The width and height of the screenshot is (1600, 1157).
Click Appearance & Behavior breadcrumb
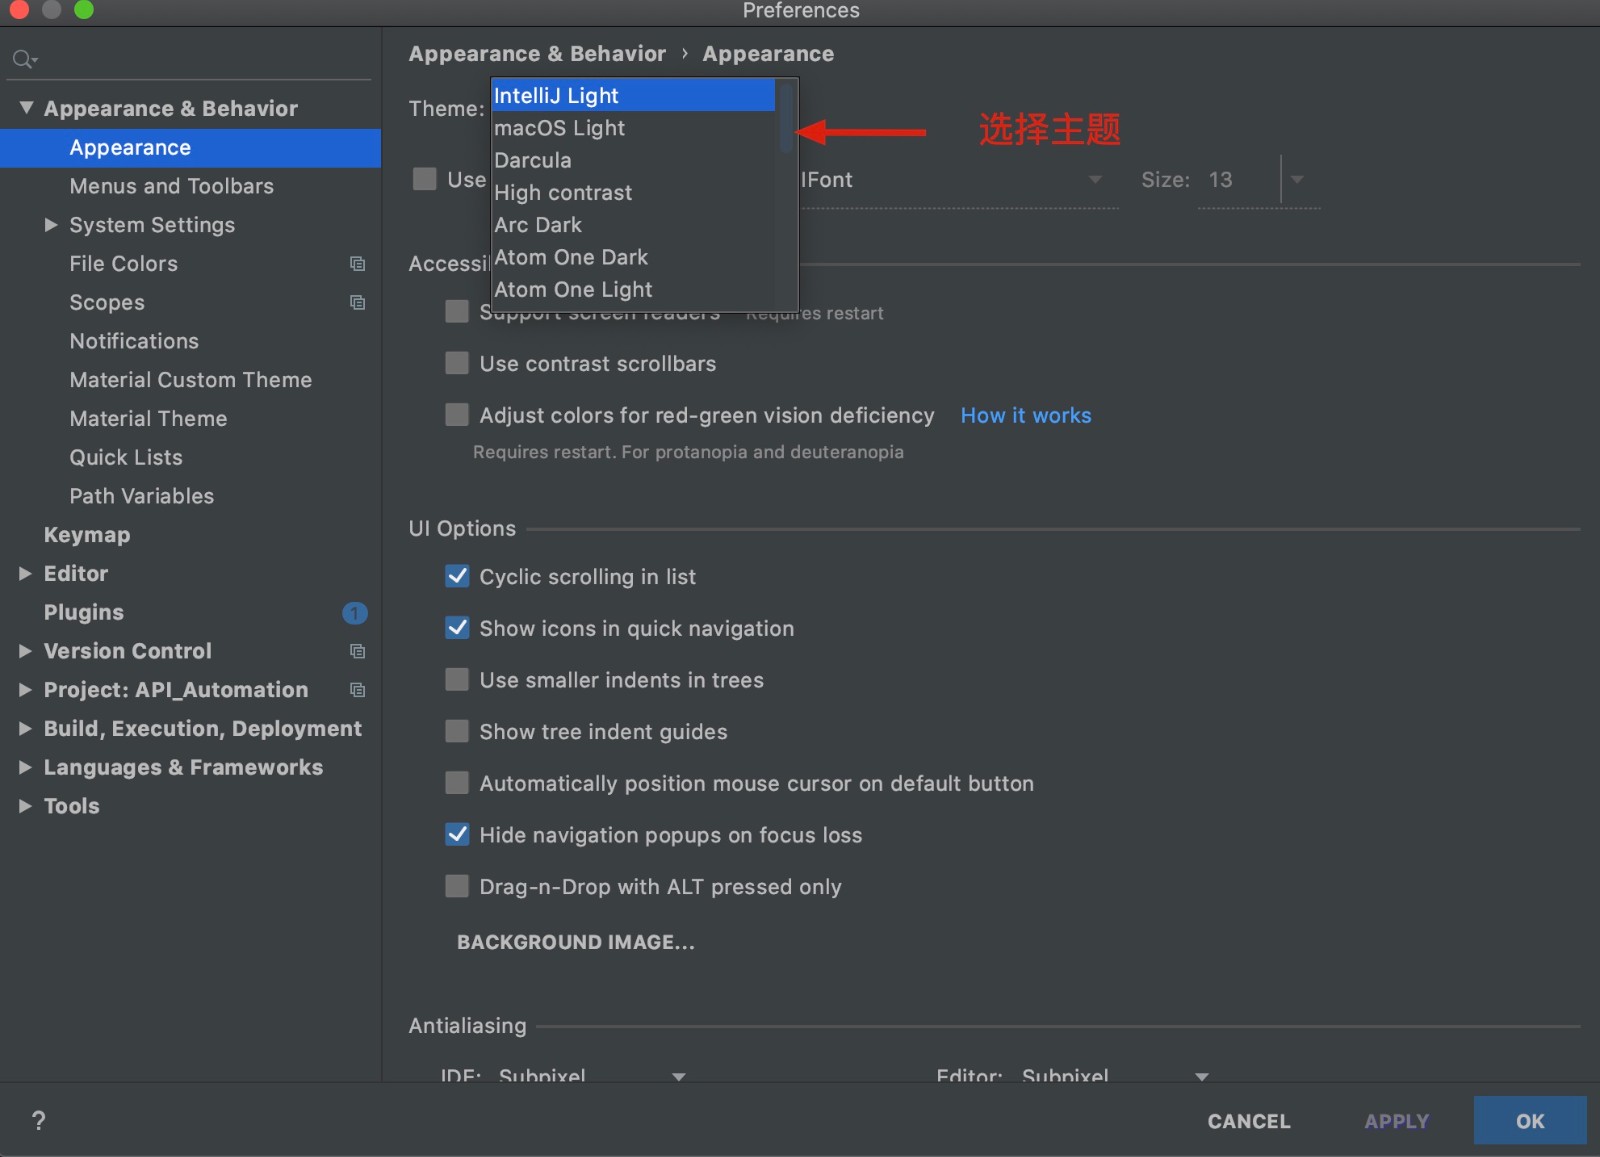tap(537, 54)
